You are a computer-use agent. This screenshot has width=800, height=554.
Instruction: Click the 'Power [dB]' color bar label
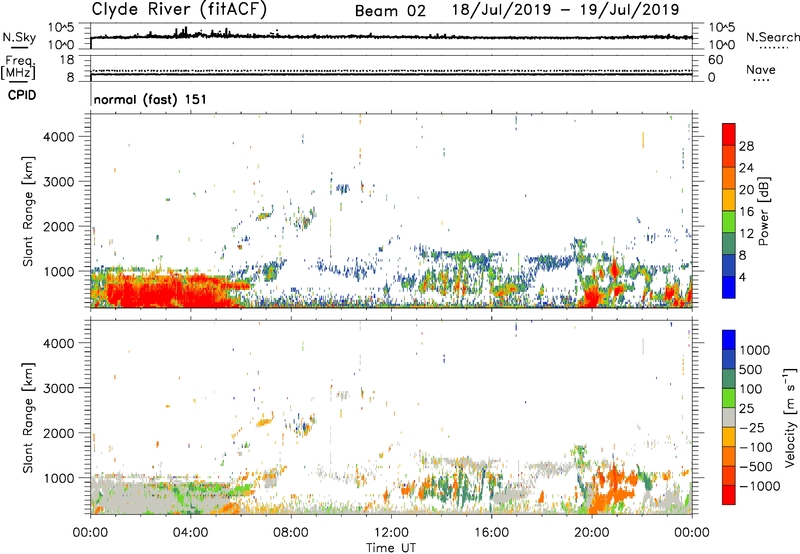[x=764, y=211]
